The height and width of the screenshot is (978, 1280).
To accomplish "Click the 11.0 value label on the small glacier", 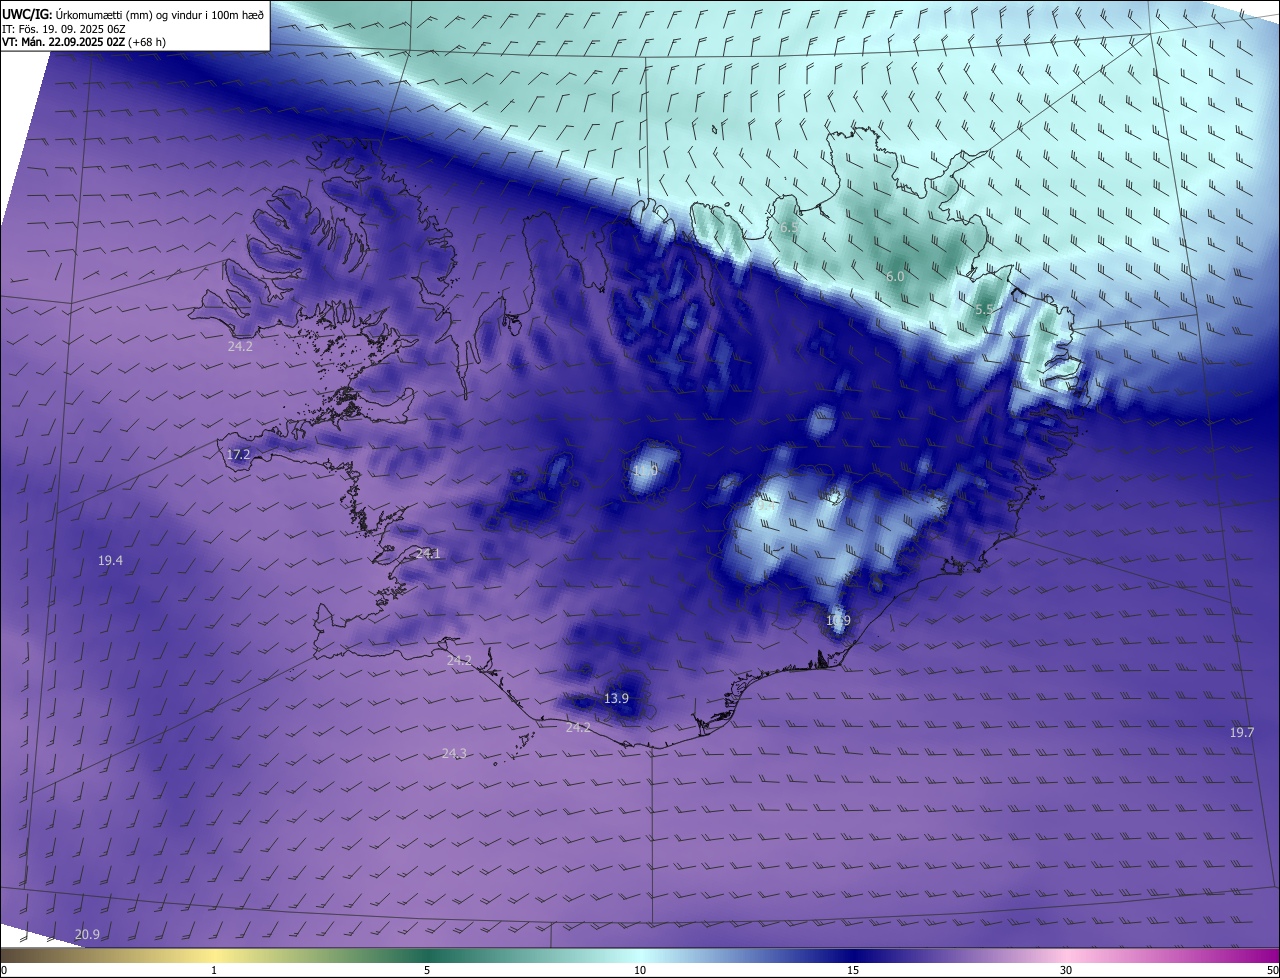I will [646, 470].
